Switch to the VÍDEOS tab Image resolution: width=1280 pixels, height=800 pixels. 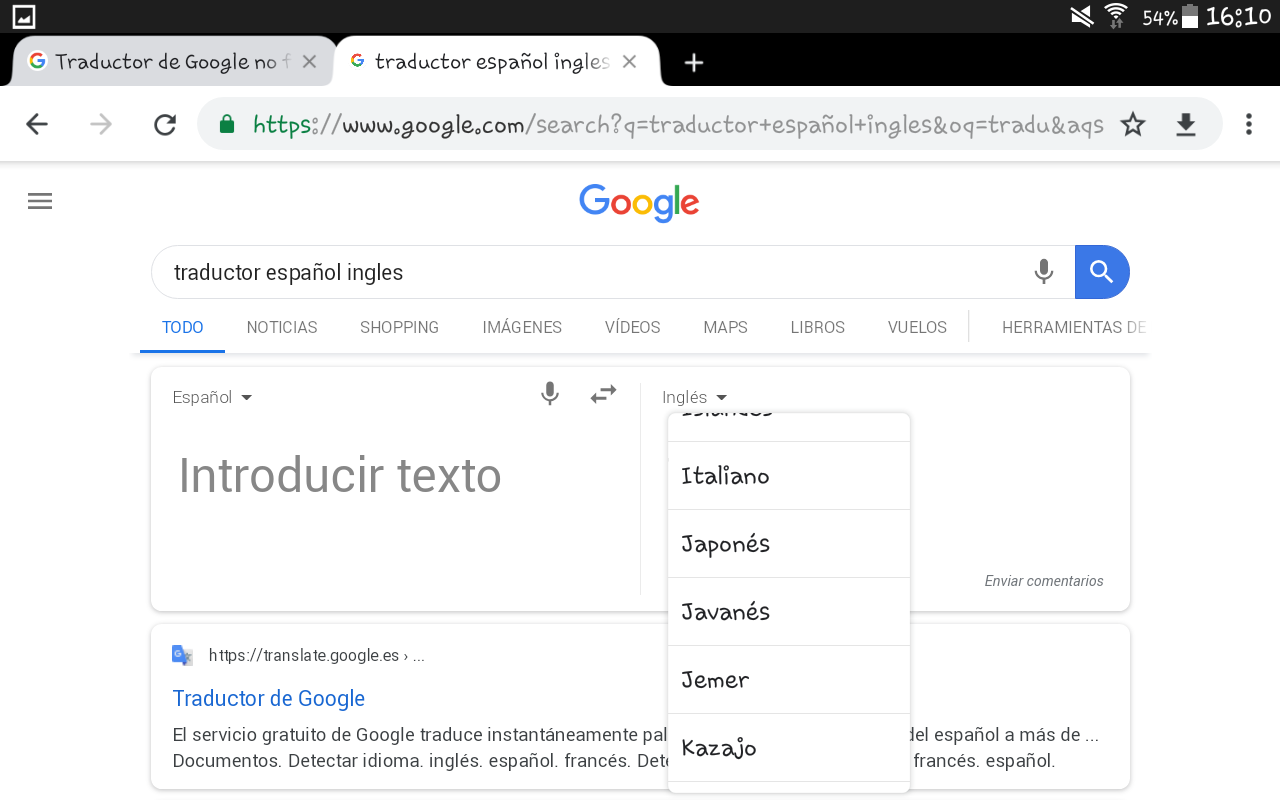(633, 327)
